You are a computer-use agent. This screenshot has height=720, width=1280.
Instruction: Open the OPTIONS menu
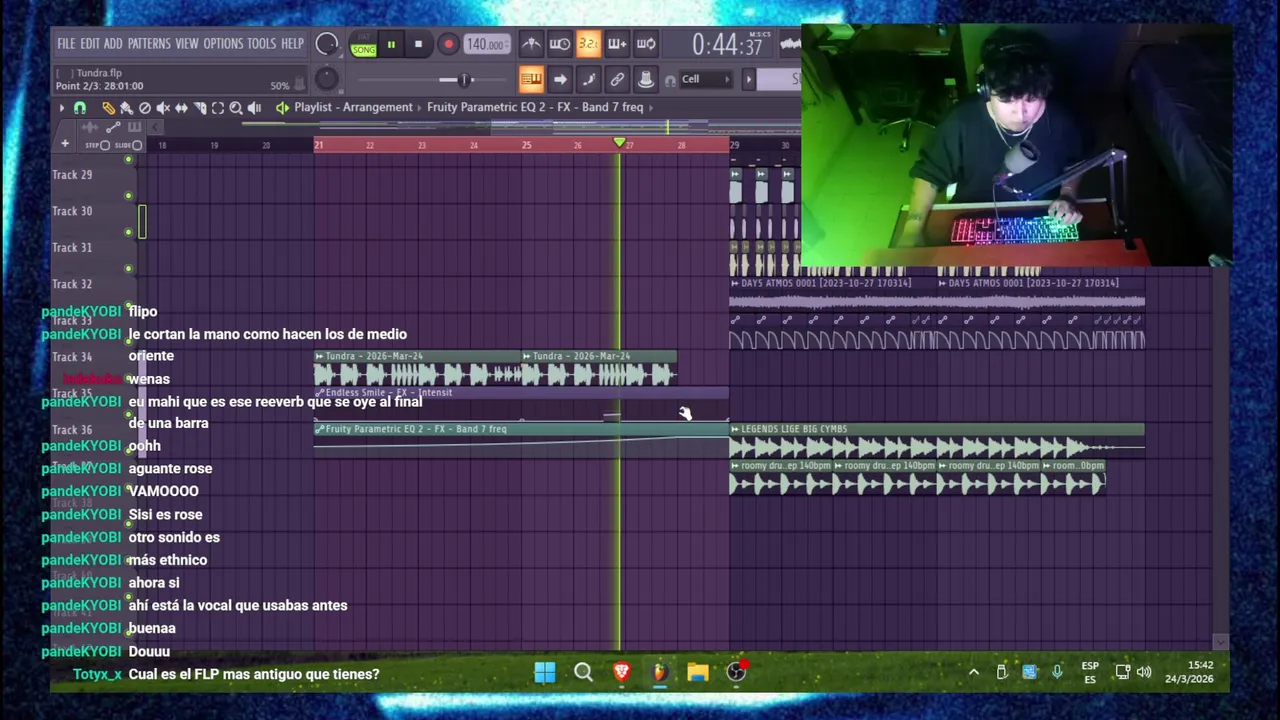point(223,44)
